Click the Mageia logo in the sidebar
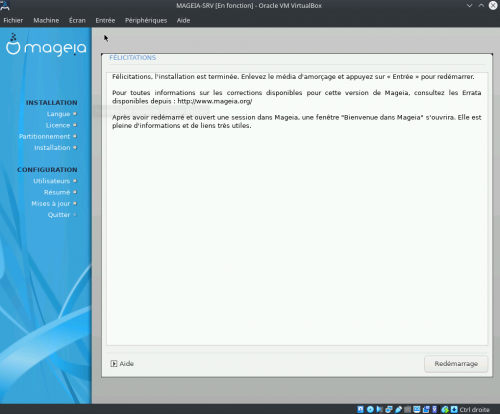 point(46,45)
